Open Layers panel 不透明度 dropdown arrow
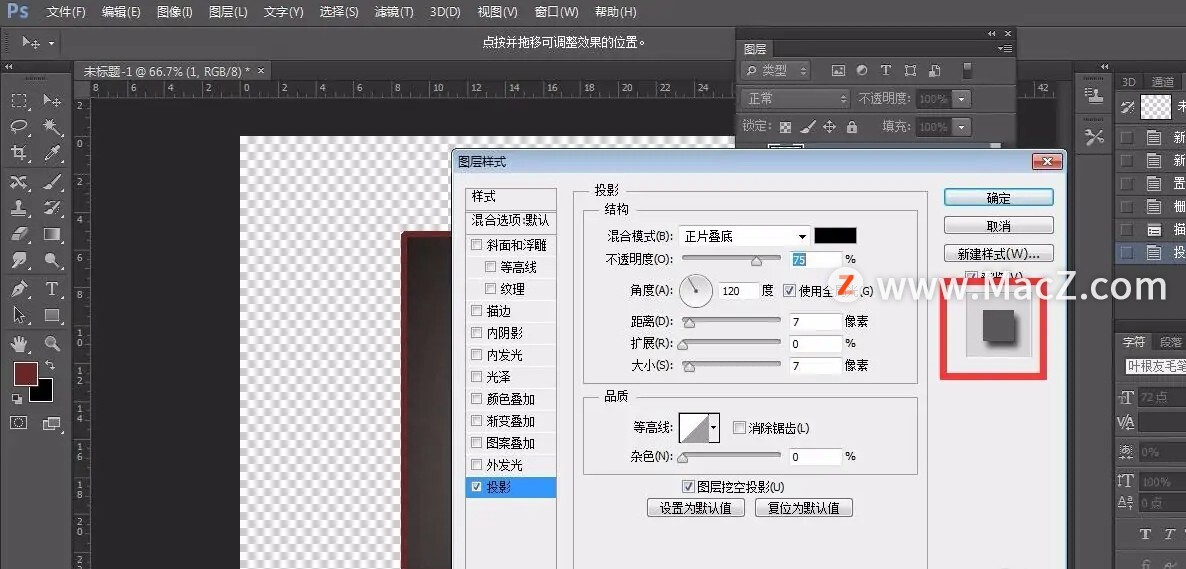This screenshot has height=569, width=1186. [x=961, y=98]
